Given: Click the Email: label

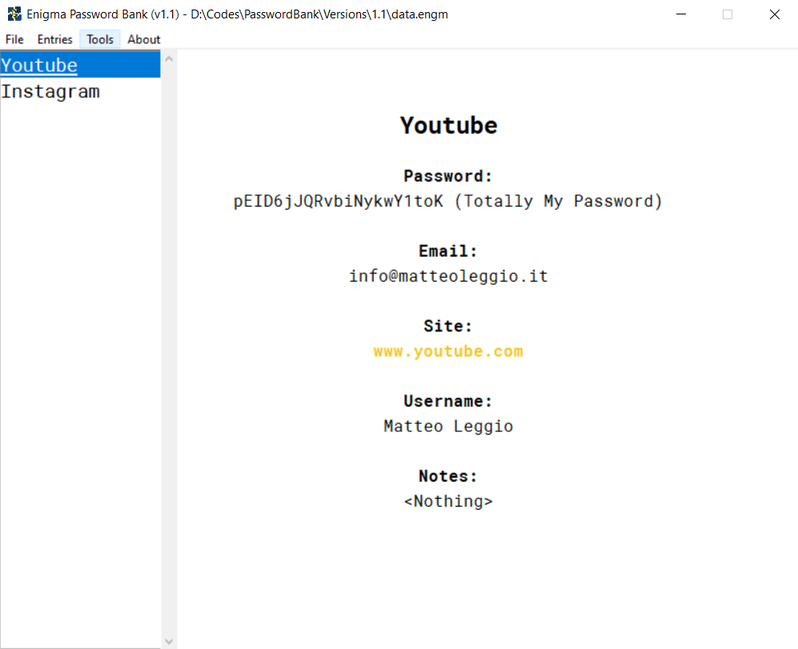Looking at the screenshot, I should click(448, 251).
